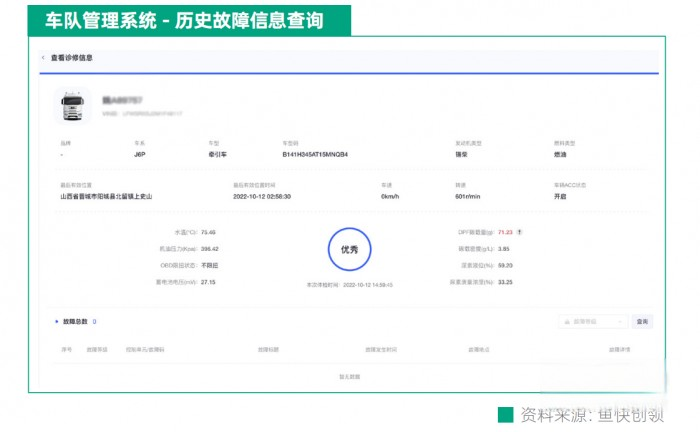The width and height of the screenshot is (700, 432).
Task: Select the 序号 column header
Action: click(67, 350)
